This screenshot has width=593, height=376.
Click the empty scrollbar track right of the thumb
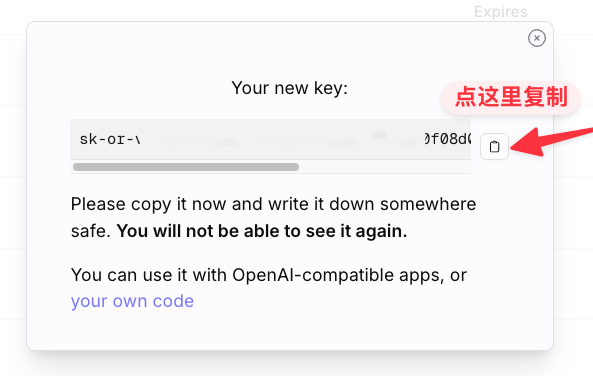coord(385,167)
